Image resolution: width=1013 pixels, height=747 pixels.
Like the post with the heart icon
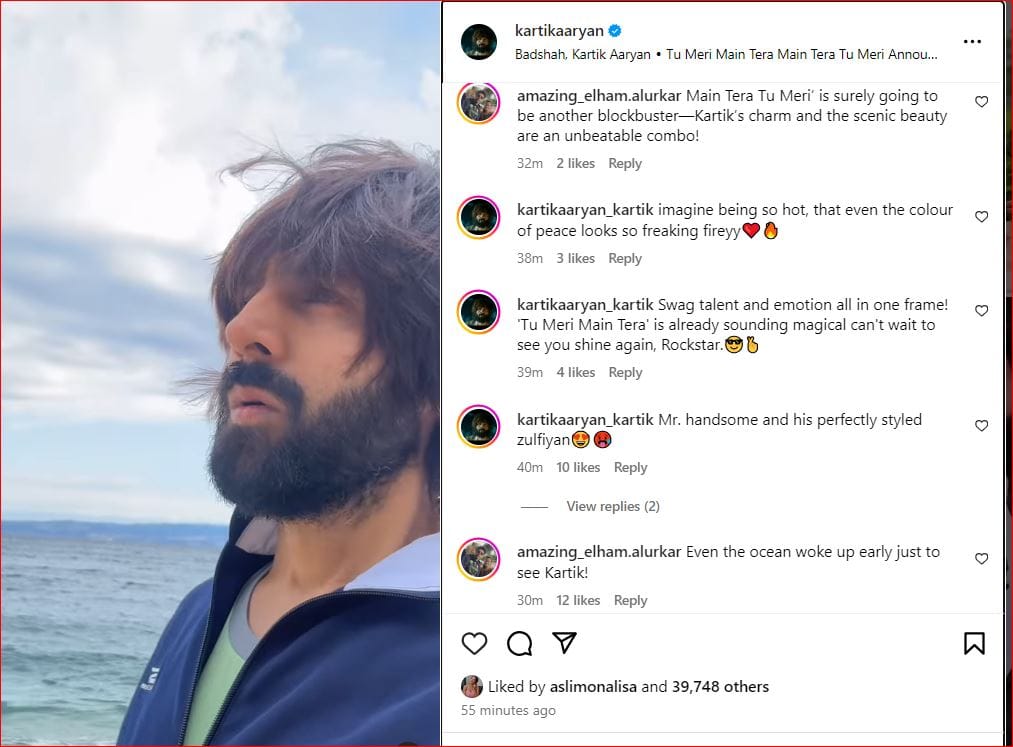point(474,643)
